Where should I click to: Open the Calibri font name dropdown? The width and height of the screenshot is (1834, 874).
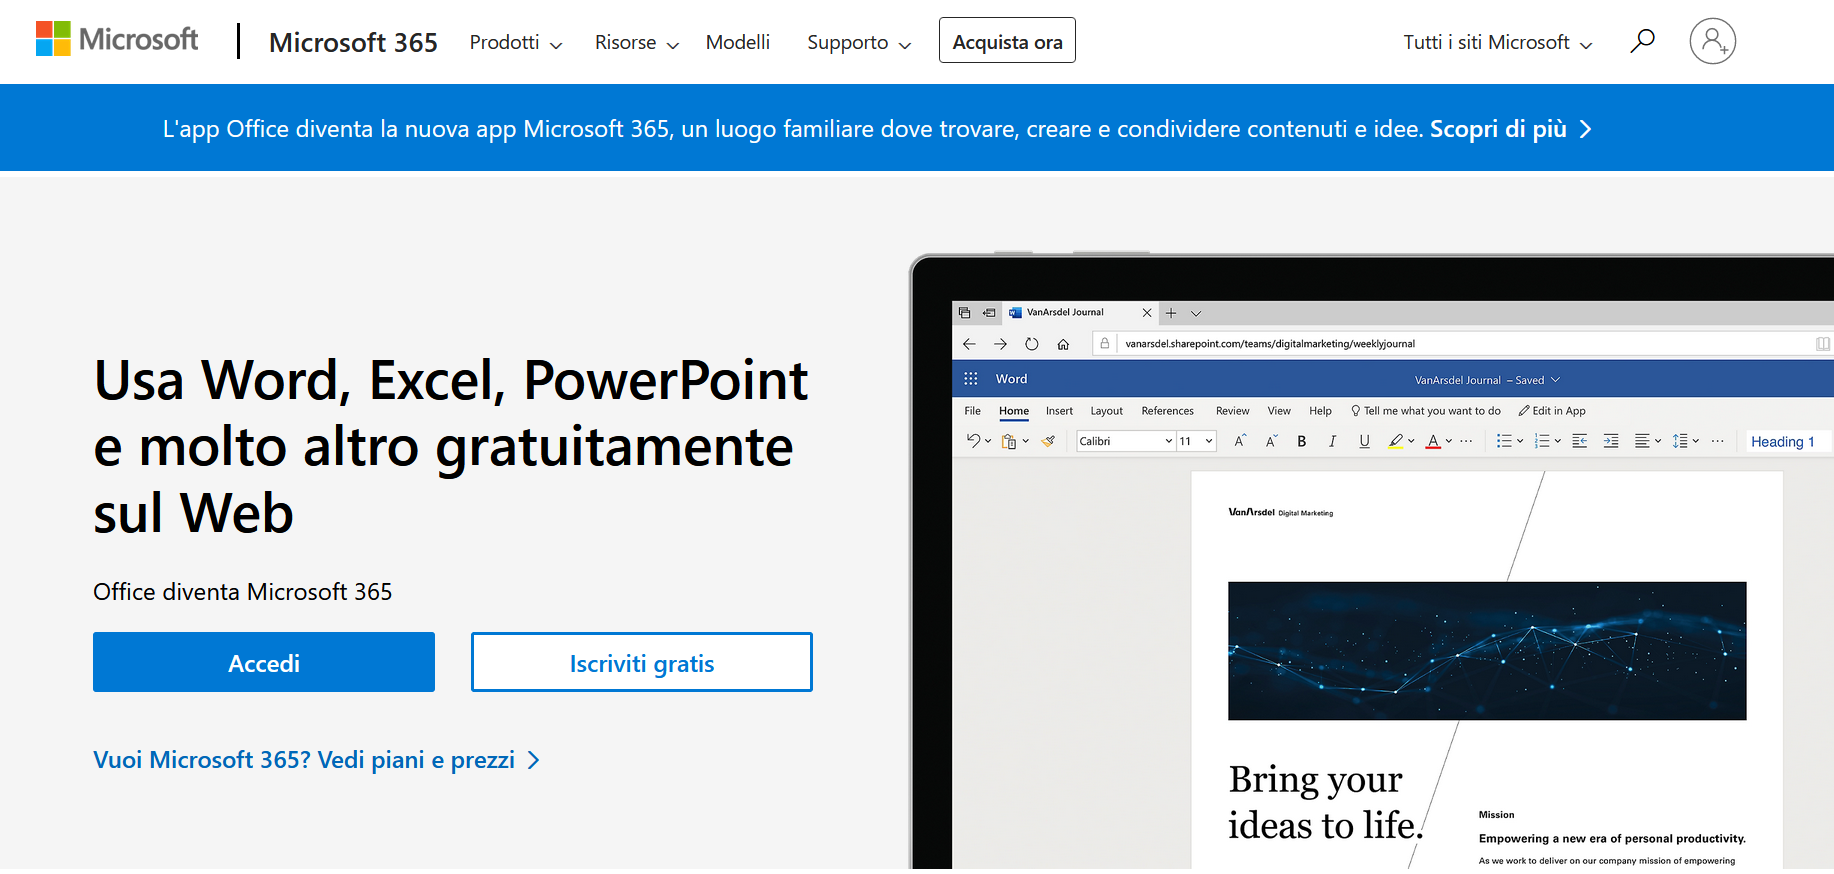1168,441
